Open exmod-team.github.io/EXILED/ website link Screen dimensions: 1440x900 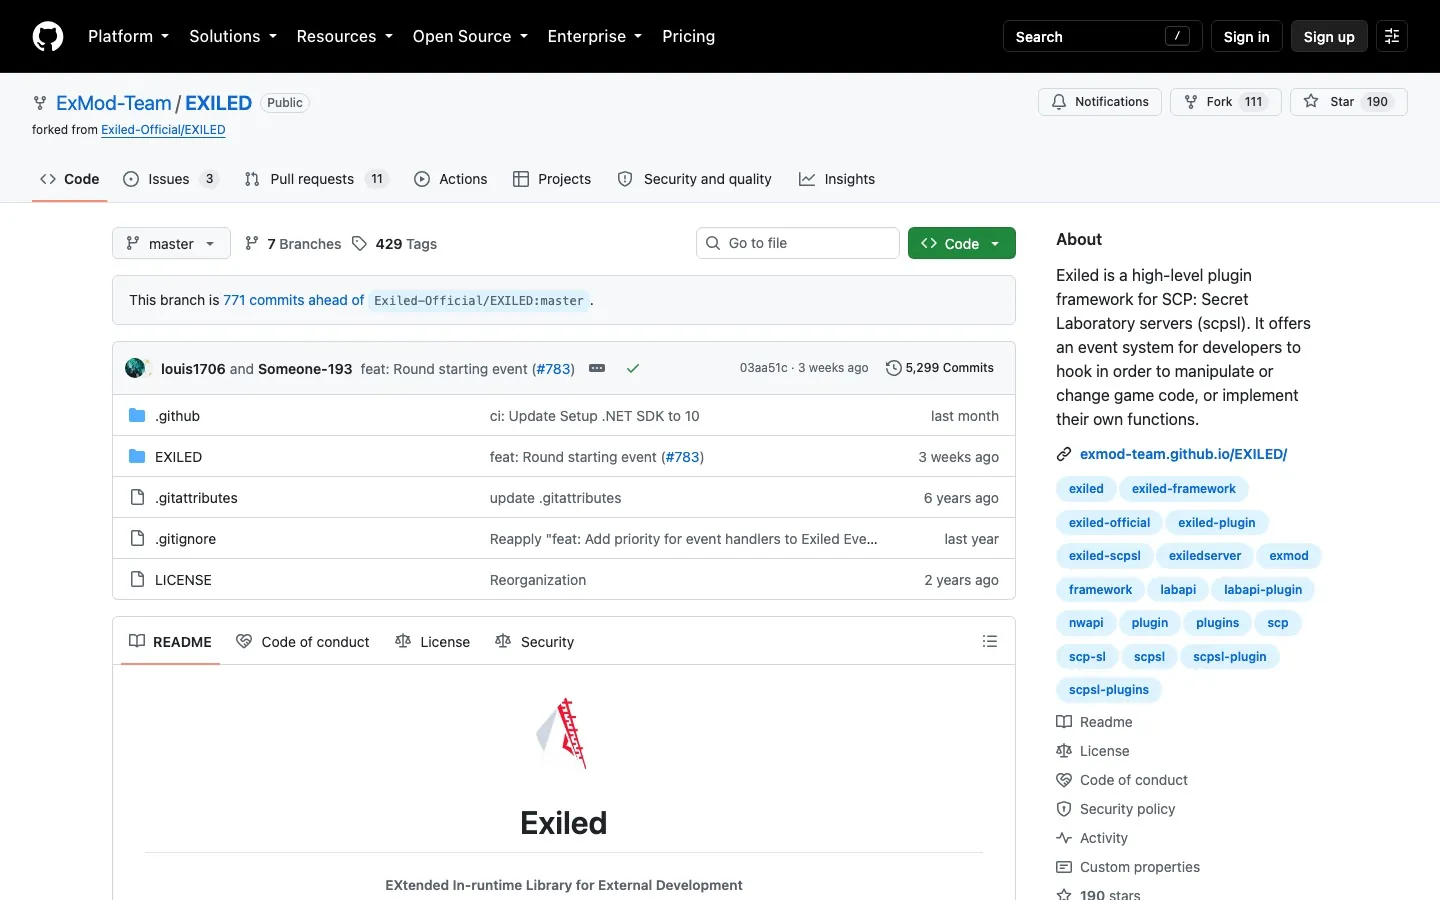[x=1183, y=454]
